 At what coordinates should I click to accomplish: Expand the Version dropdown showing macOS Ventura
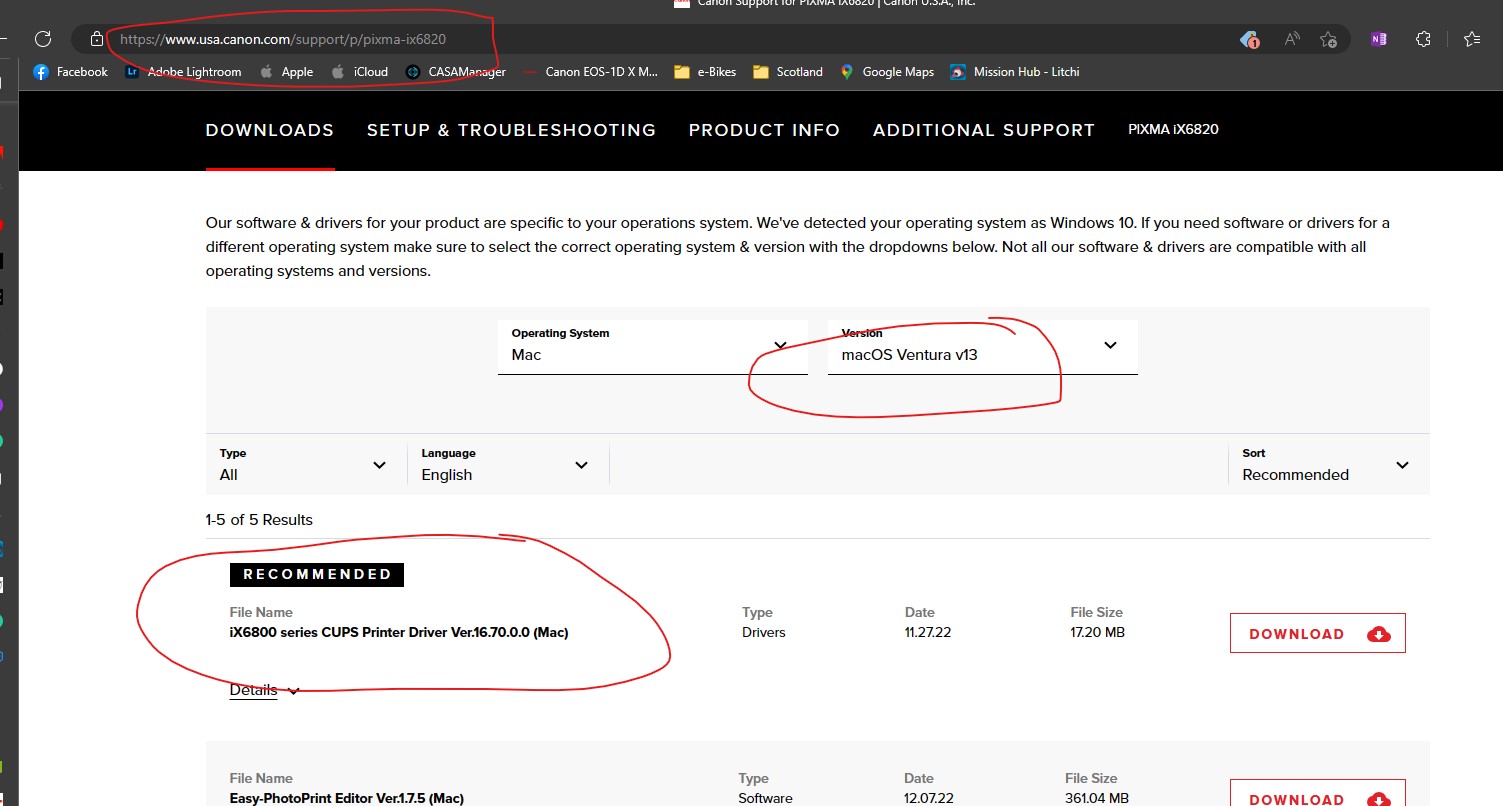pos(982,346)
